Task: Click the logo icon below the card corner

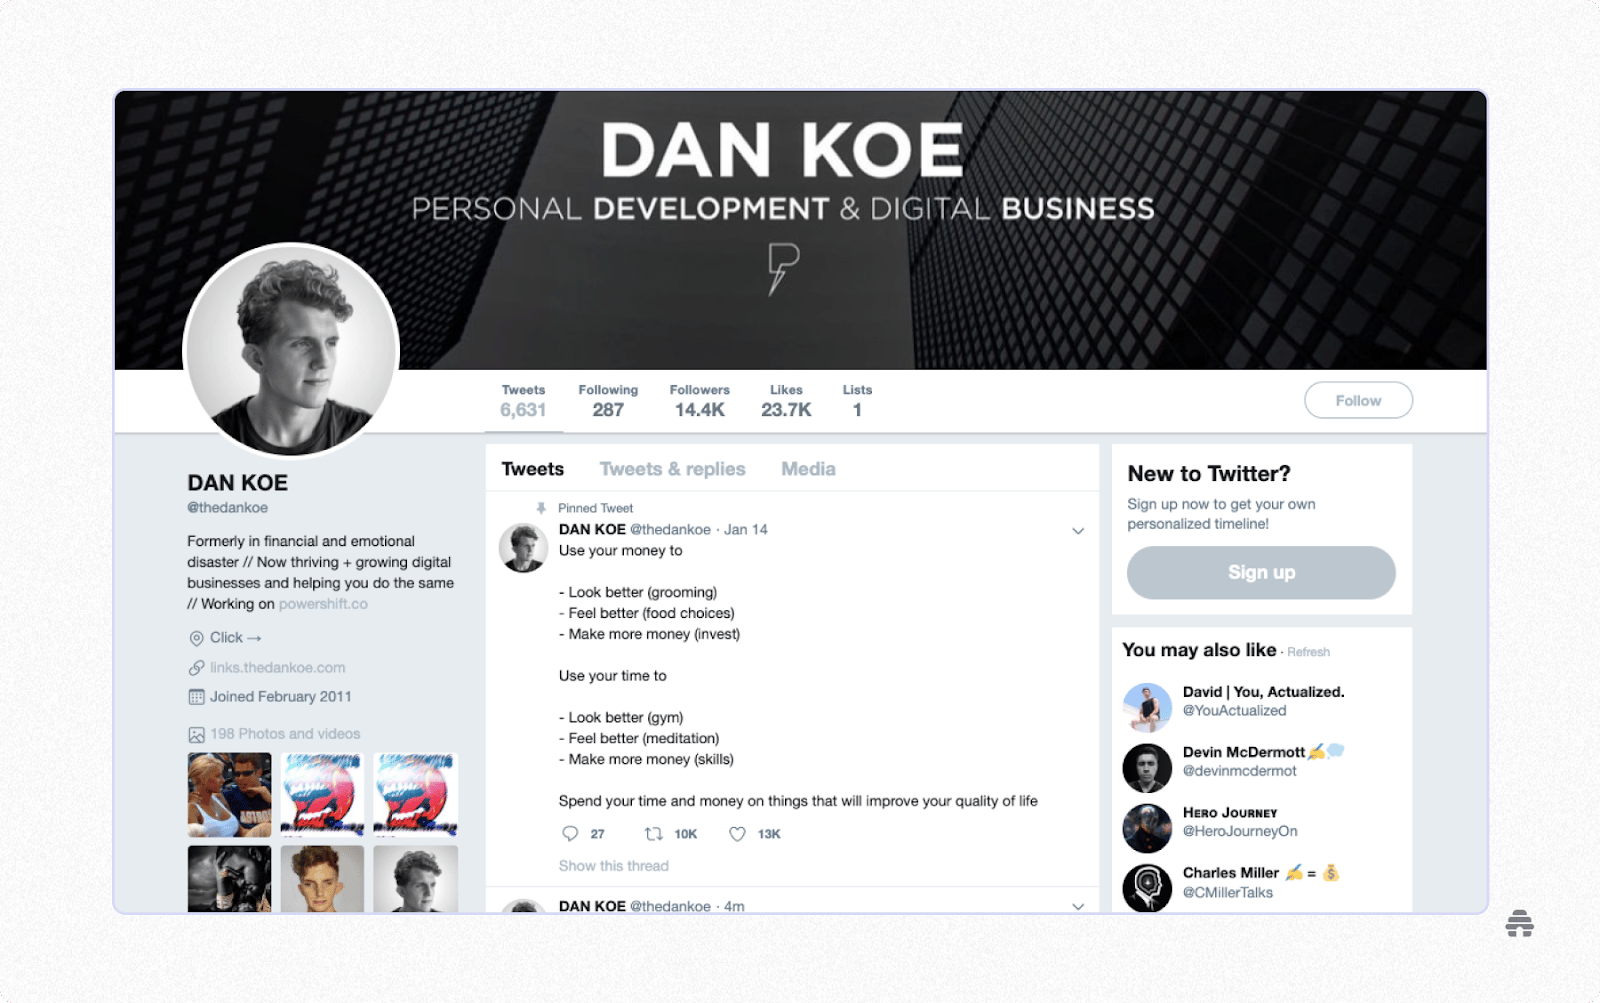Action: 1519,923
